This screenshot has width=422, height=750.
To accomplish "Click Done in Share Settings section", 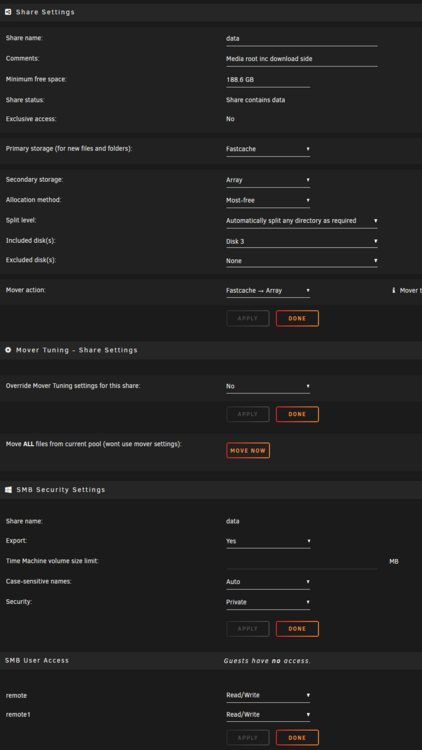I will click(297, 319).
